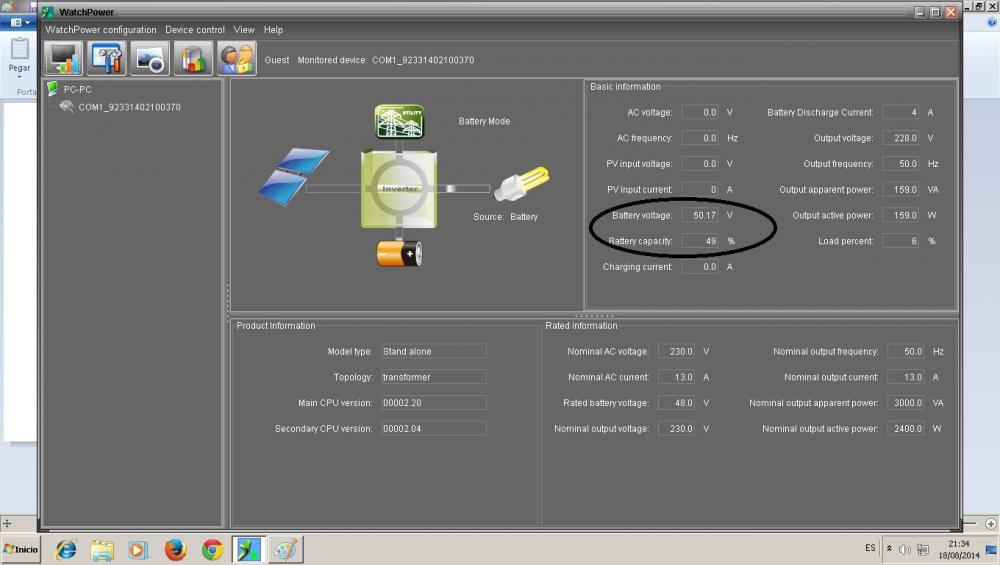Click the AC frequency value field

pos(700,138)
